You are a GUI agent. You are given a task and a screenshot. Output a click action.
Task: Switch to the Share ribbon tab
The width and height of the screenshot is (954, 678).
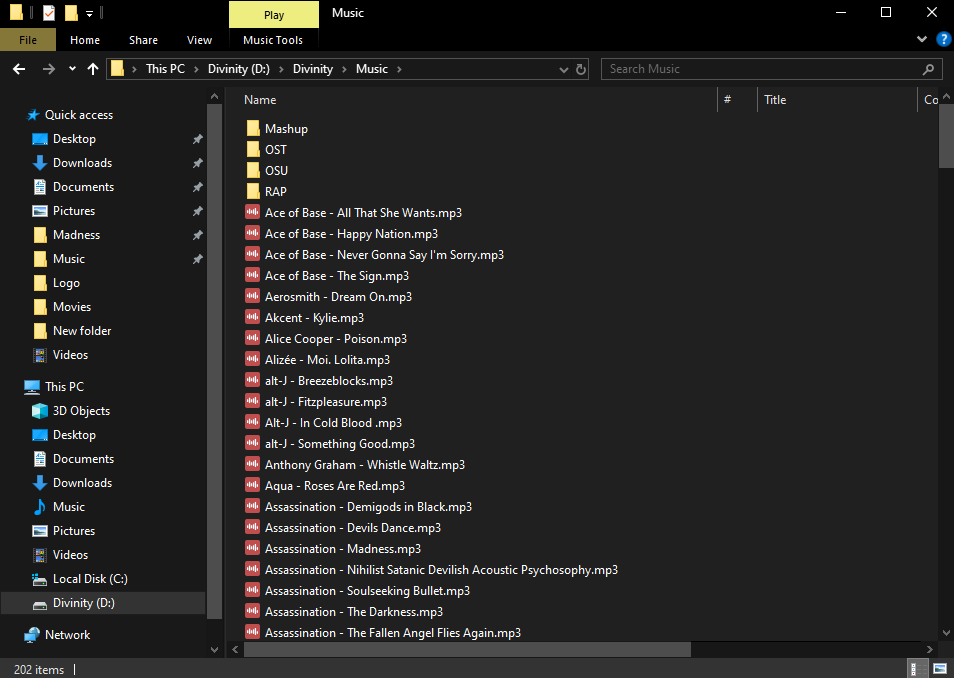(x=143, y=40)
